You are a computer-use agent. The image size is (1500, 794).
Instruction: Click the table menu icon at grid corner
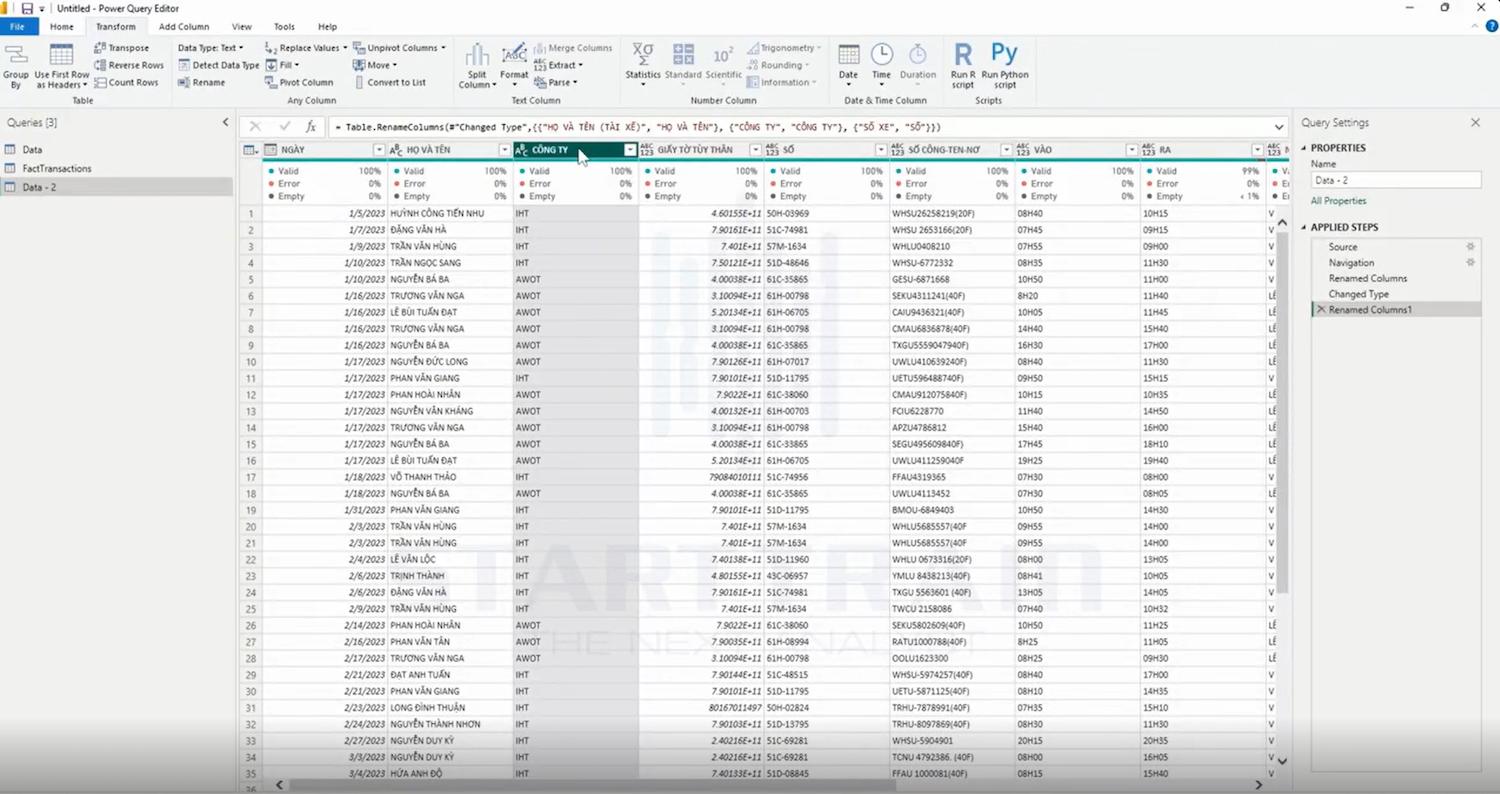tap(251, 150)
